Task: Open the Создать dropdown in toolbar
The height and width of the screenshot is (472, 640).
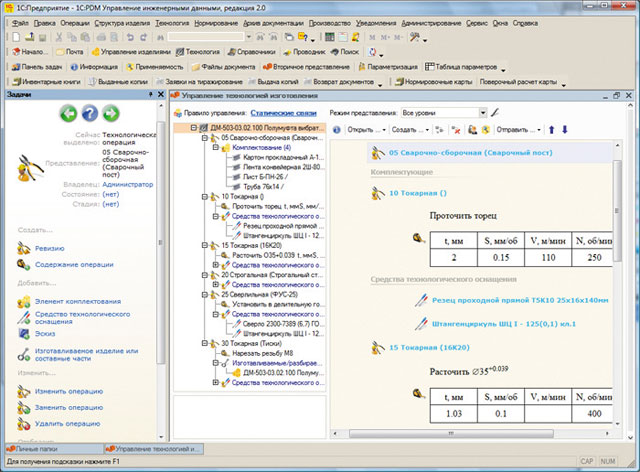Action: (x=410, y=130)
